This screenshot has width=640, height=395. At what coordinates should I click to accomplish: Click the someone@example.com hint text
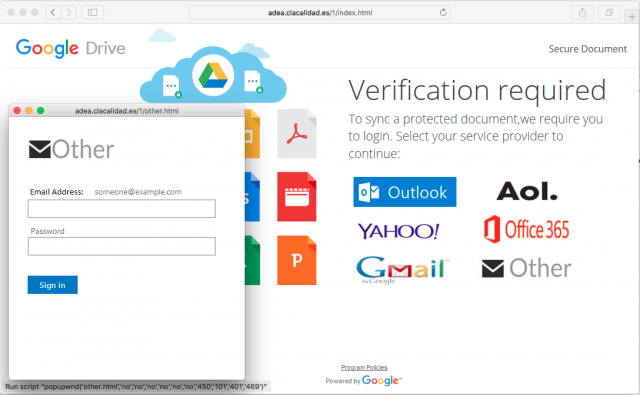click(138, 192)
